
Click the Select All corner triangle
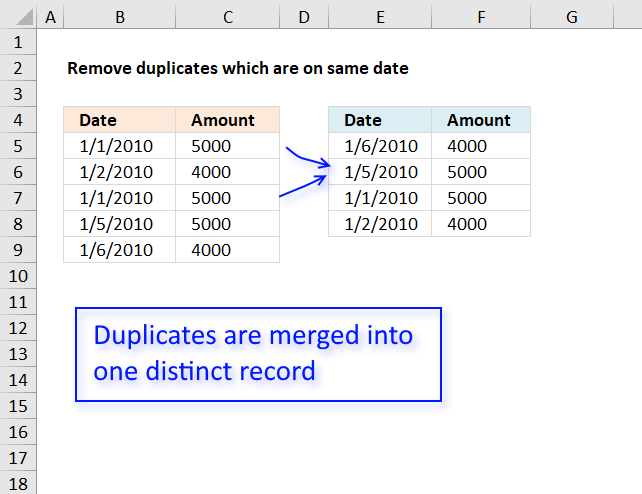[24, 17]
